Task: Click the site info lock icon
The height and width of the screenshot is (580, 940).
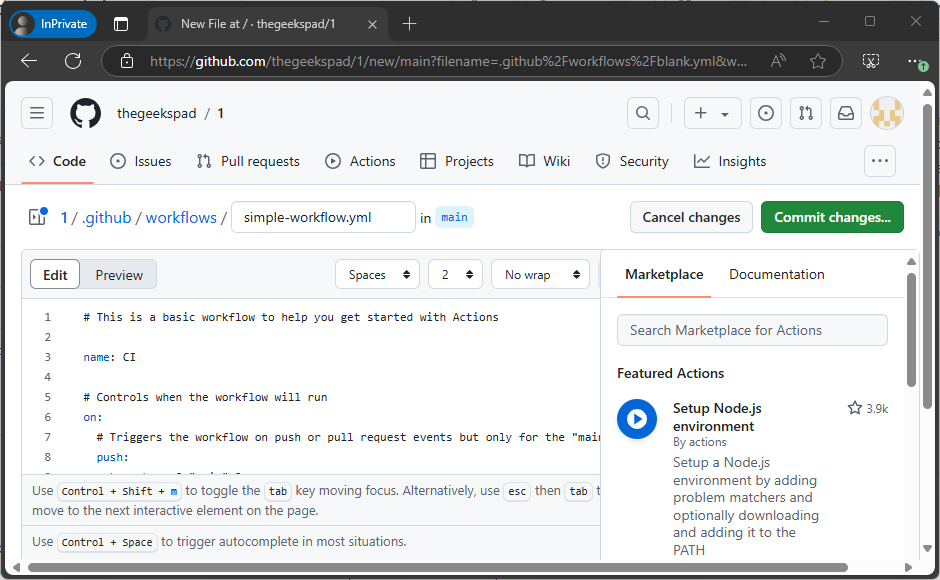Action: [x=126, y=61]
